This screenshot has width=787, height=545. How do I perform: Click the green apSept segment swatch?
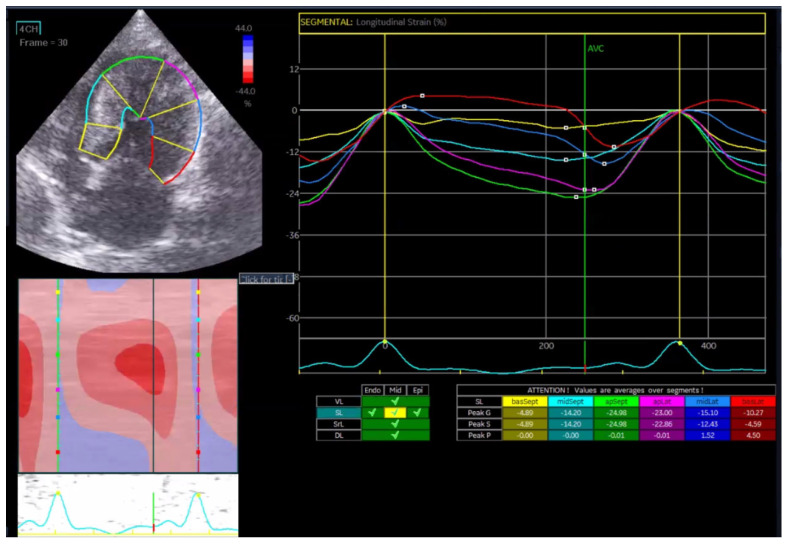616,401
